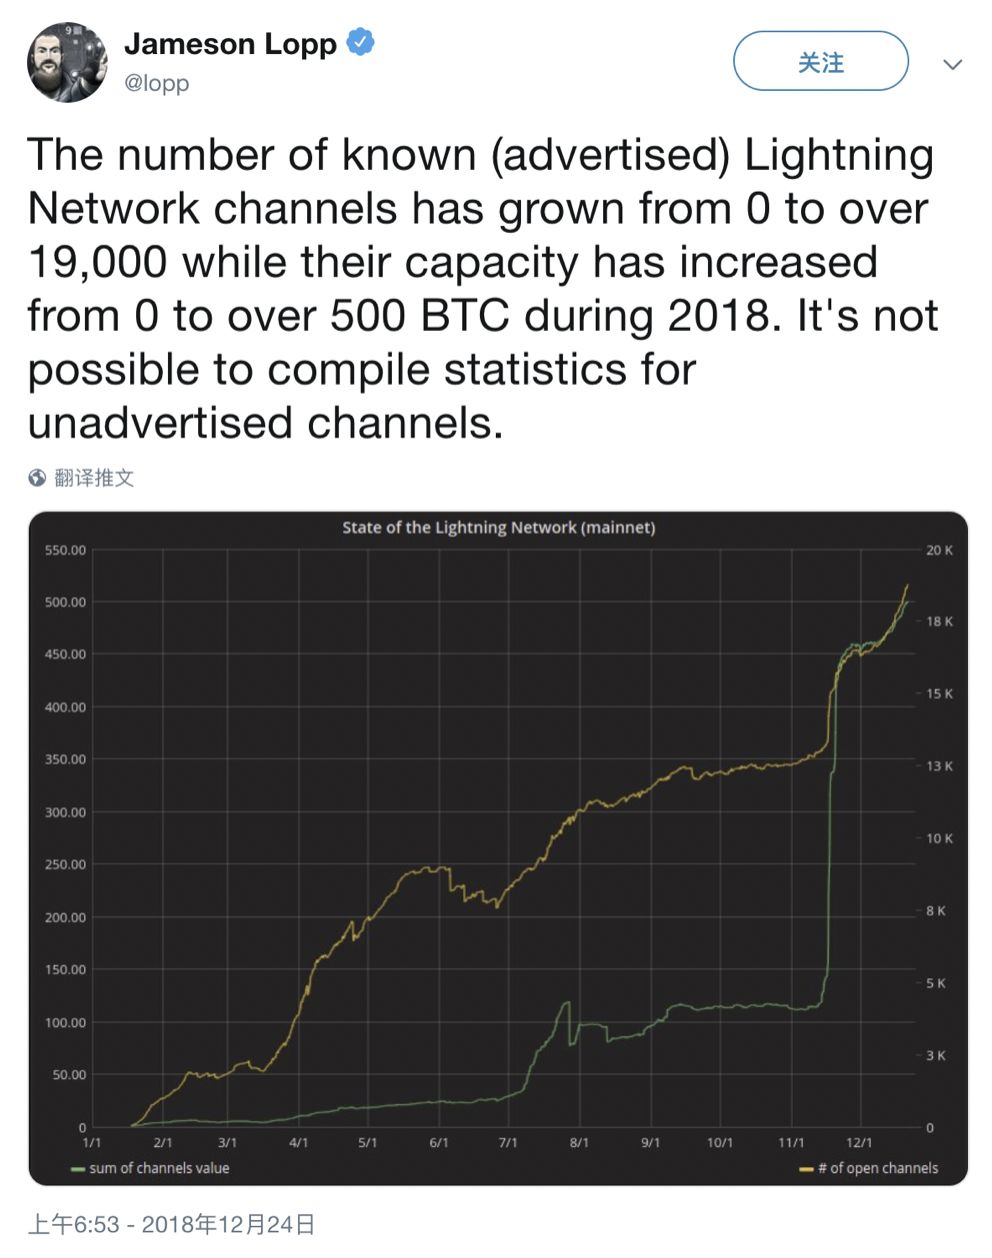This screenshot has height=1258, width=992.
Task: Expand the tweet options chevron
Action: click(x=952, y=64)
